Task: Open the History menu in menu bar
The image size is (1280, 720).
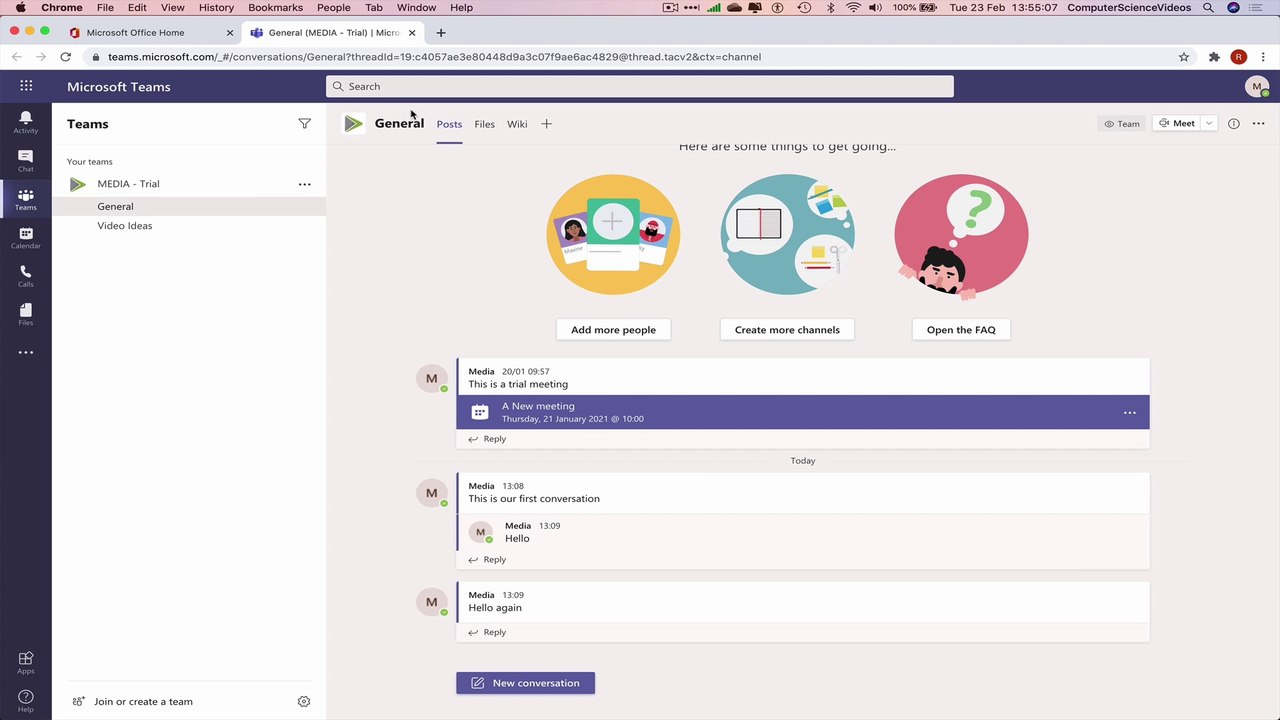Action: pyautogui.click(x=216, y=7)
